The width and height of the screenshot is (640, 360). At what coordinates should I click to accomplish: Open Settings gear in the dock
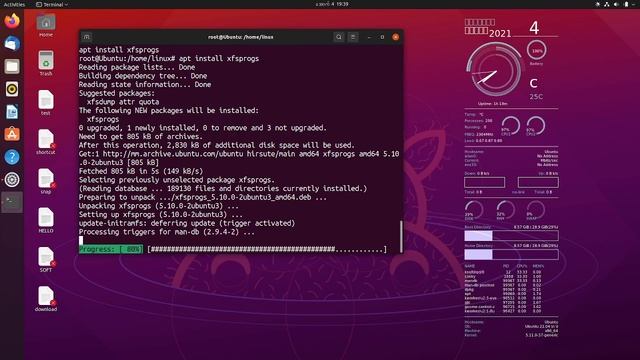12,180
